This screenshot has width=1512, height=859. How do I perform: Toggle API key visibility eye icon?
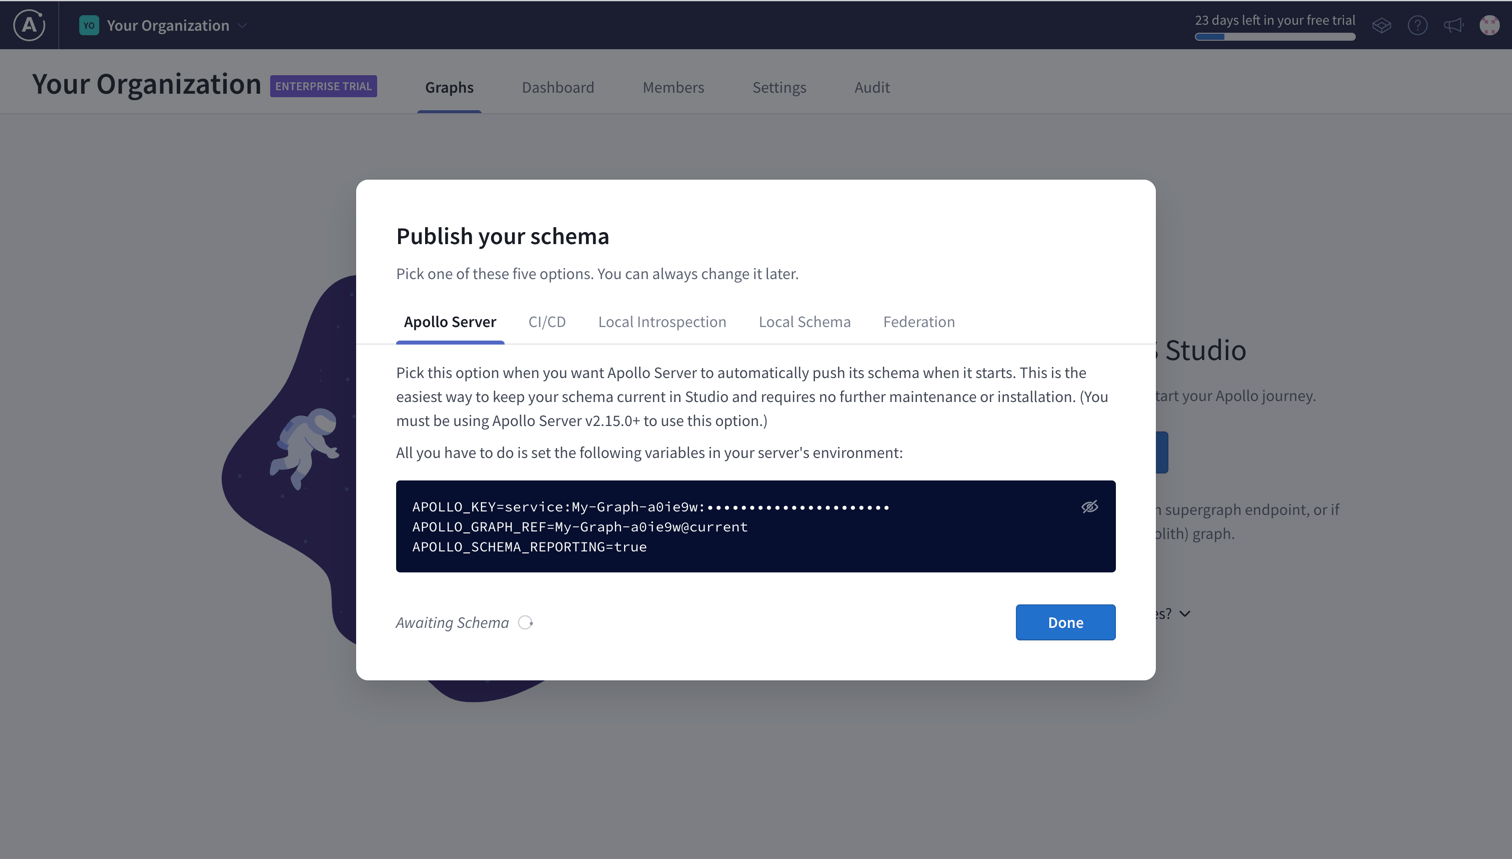pyautogui.click(x=1089, y=507)
